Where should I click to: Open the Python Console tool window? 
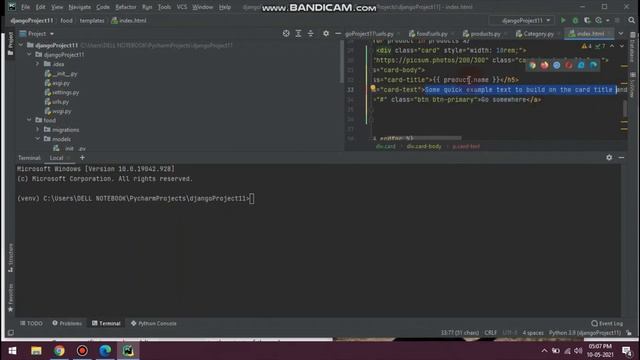(153, 323)
